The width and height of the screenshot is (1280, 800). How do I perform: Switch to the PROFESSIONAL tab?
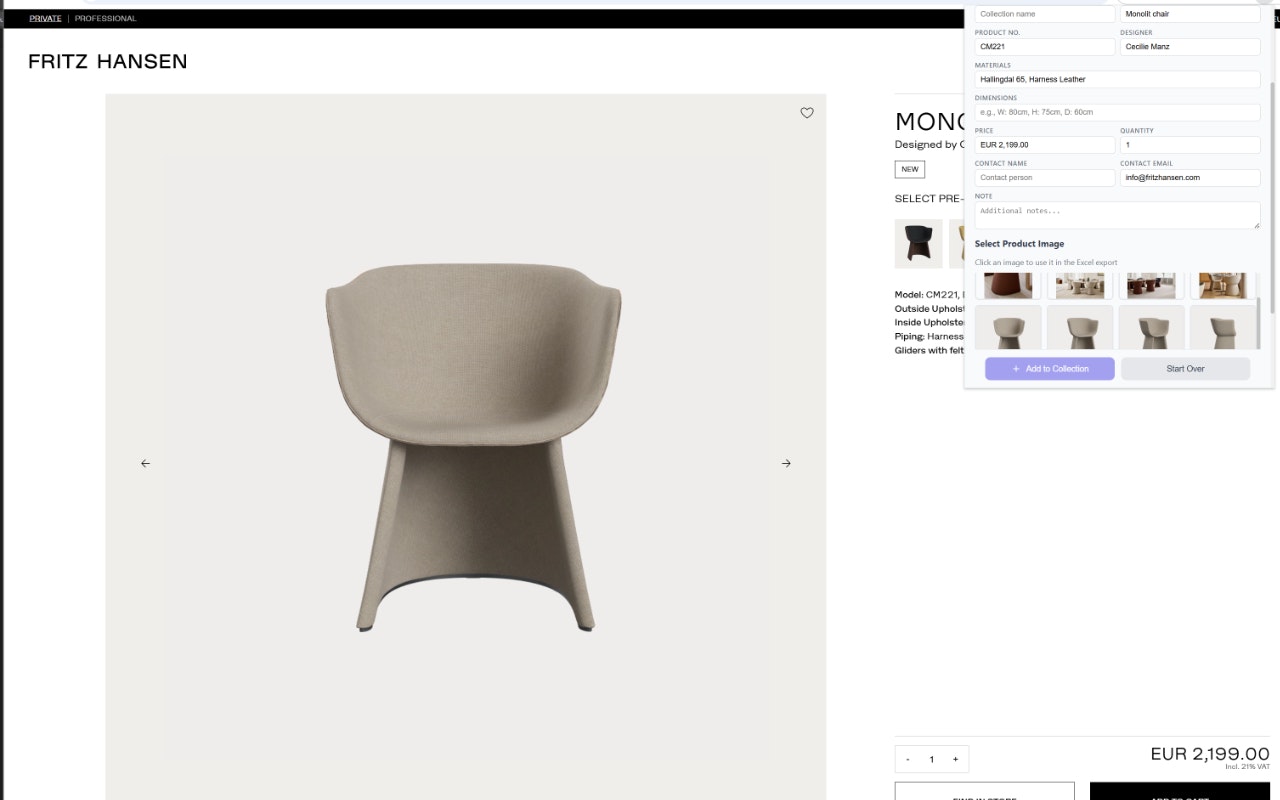(x=106, y=18)
